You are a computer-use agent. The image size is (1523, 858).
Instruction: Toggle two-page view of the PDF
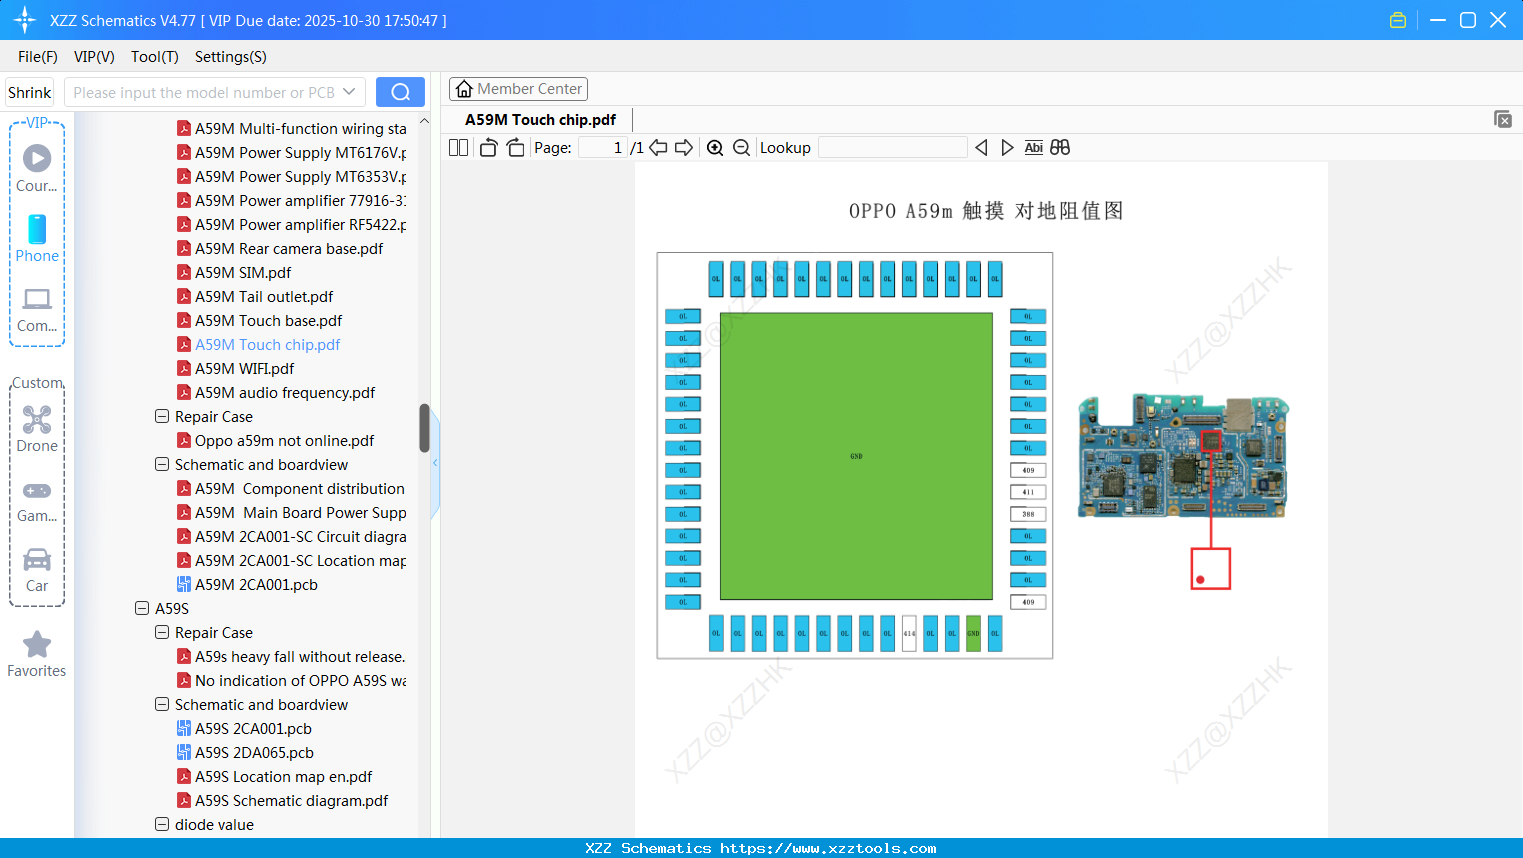coord(457,147)
